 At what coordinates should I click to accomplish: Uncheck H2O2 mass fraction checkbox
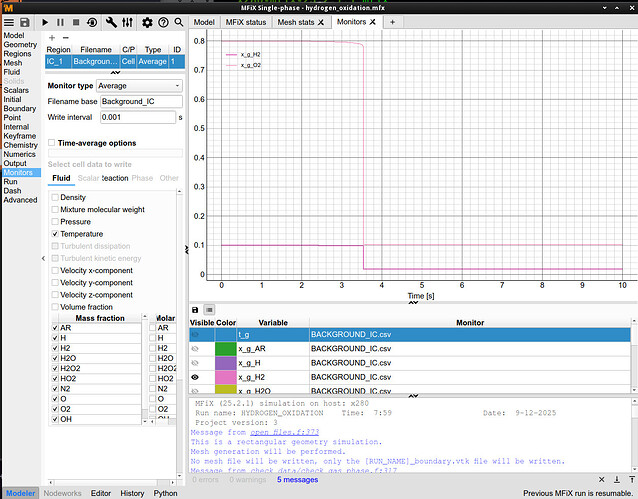tap(55, 368)
